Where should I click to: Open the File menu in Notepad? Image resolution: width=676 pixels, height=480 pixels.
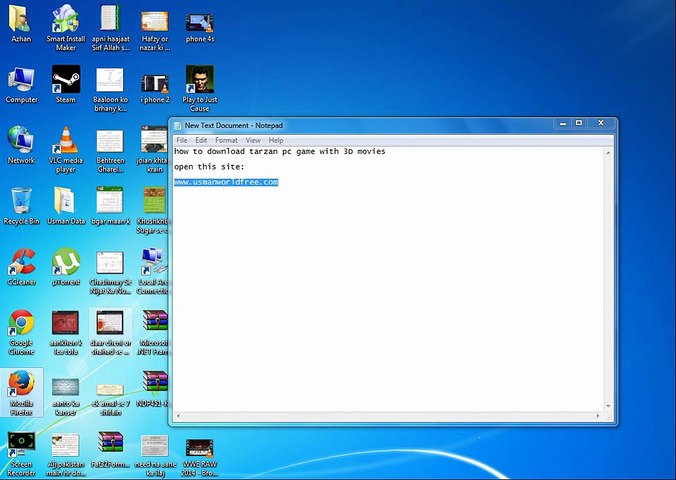click(x=182, y=140)
